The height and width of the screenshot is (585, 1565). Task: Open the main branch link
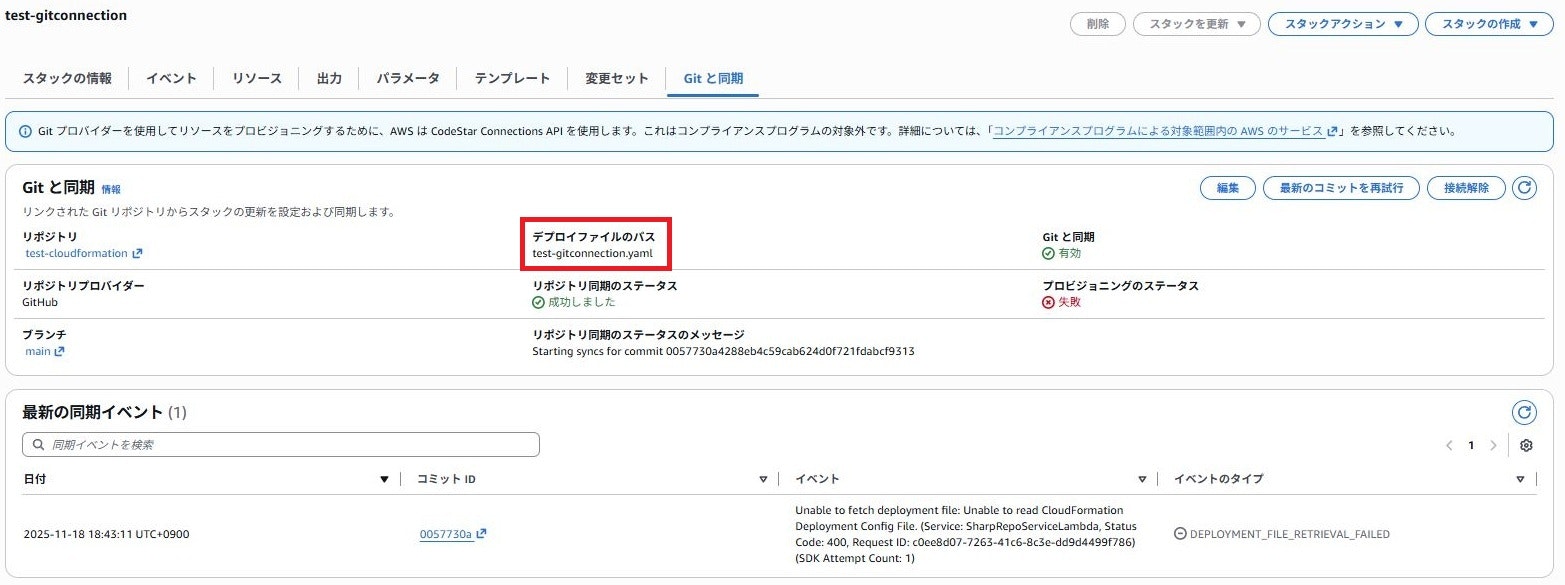(x=44, y=351)
